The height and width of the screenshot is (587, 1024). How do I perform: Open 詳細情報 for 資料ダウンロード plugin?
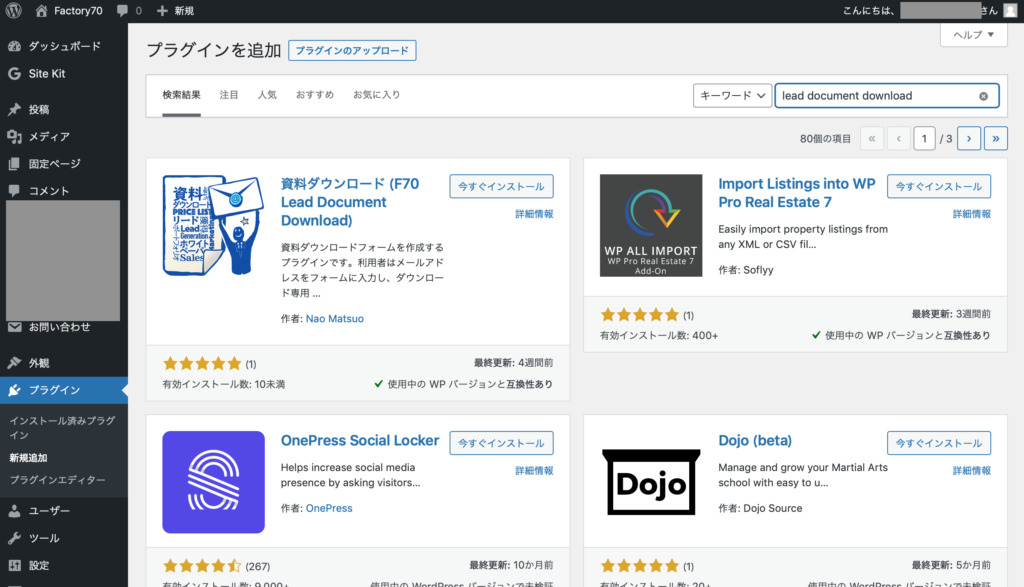pyautogui.click(x=534, y=214)
